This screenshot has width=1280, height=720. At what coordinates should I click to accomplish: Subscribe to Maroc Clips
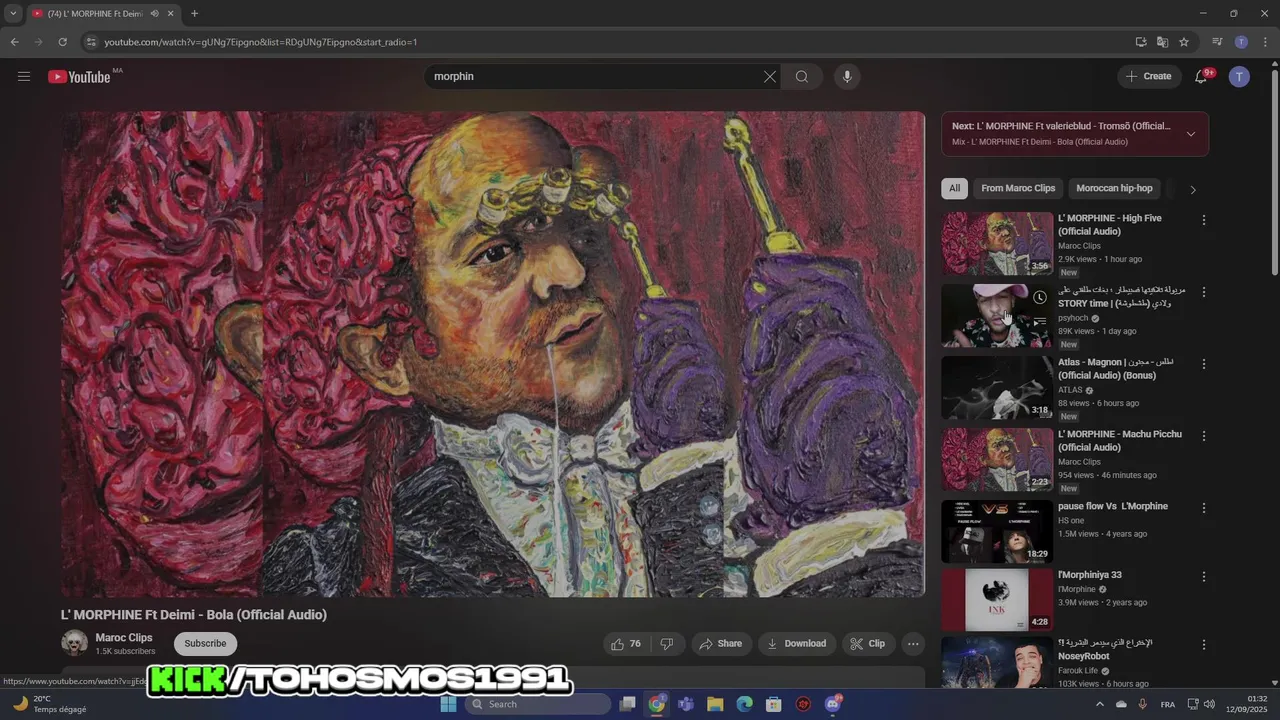pyautogui.click(x=205, y=644)
